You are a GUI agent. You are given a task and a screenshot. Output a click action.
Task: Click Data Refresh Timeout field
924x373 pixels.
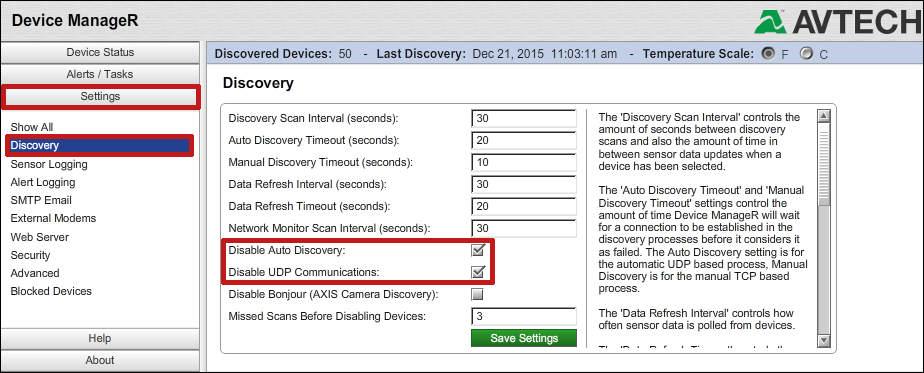[x=524, y=206]
